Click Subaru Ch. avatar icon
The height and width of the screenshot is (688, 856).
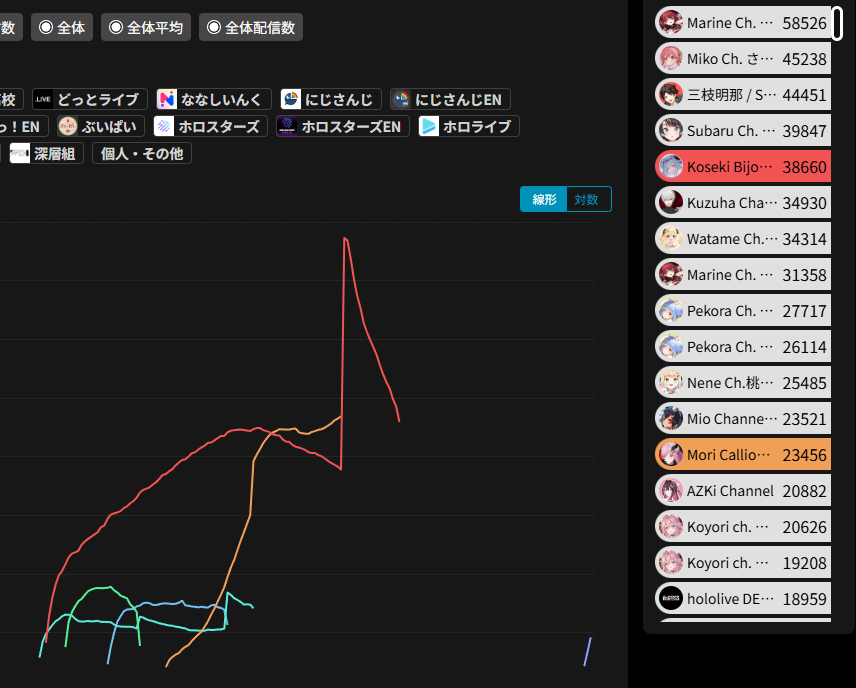pyautogui.click(x=670, y=131)
